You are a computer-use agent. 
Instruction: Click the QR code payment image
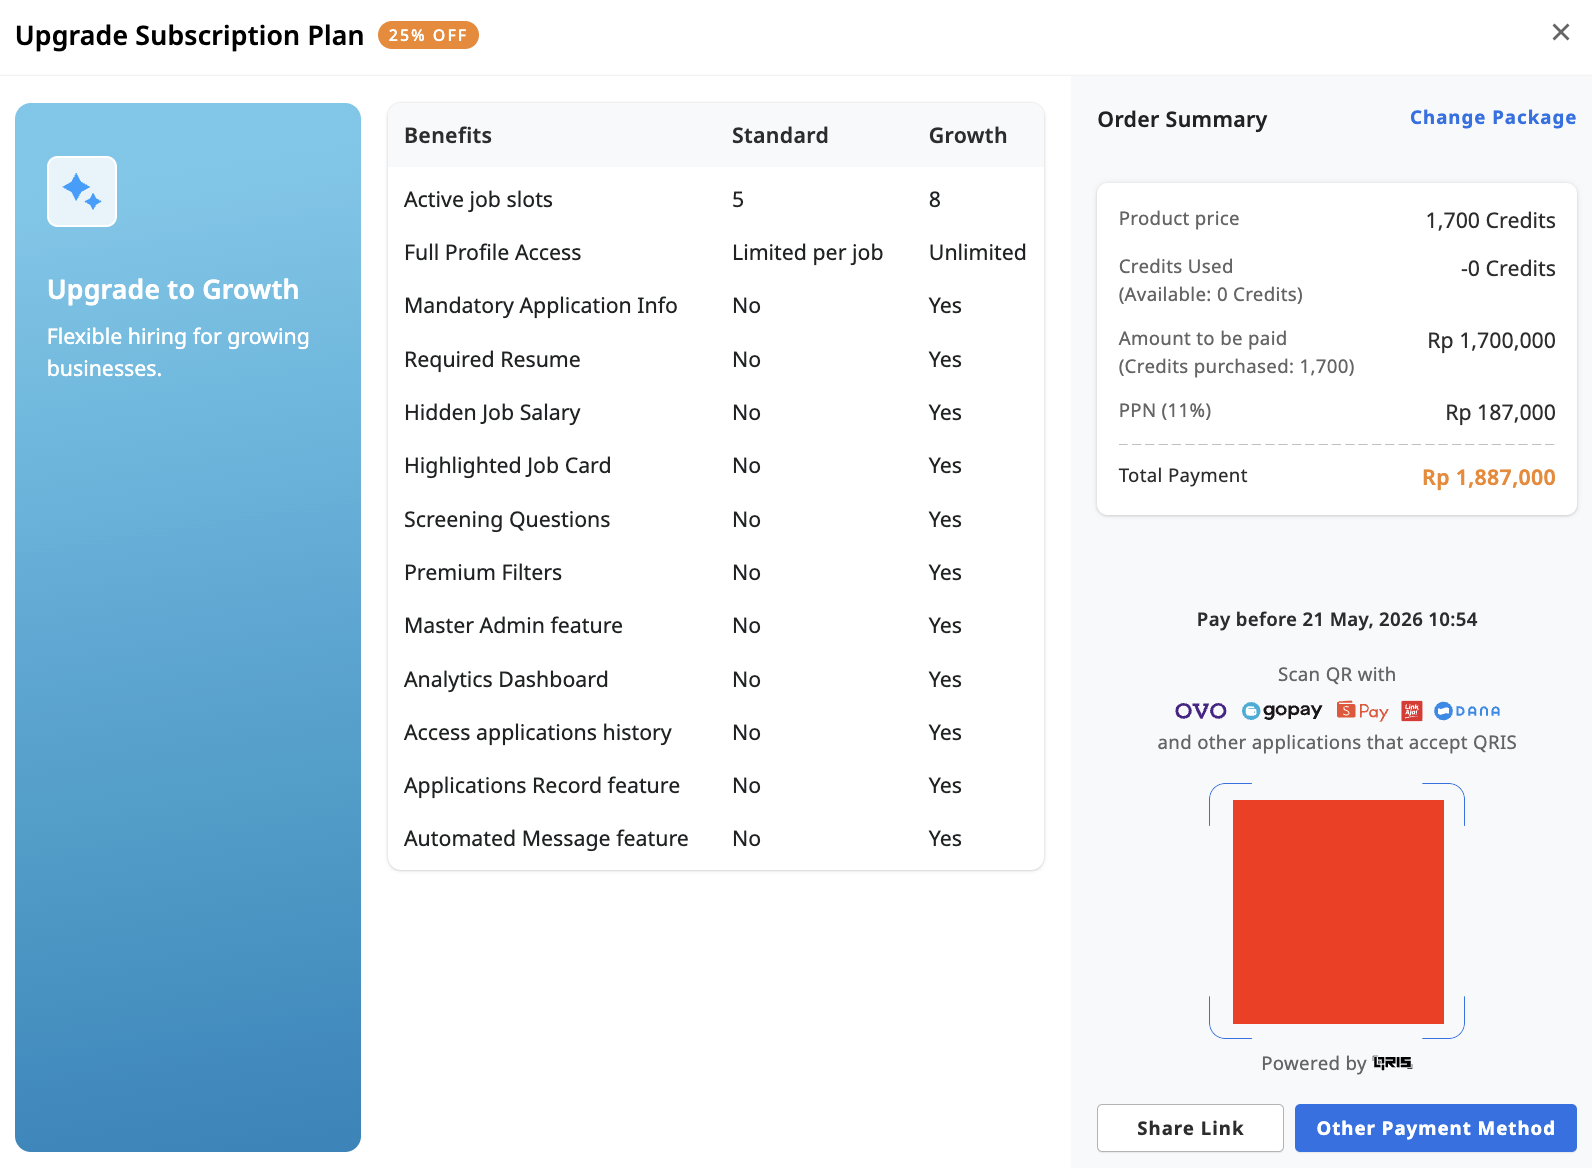coord(1338,912)
